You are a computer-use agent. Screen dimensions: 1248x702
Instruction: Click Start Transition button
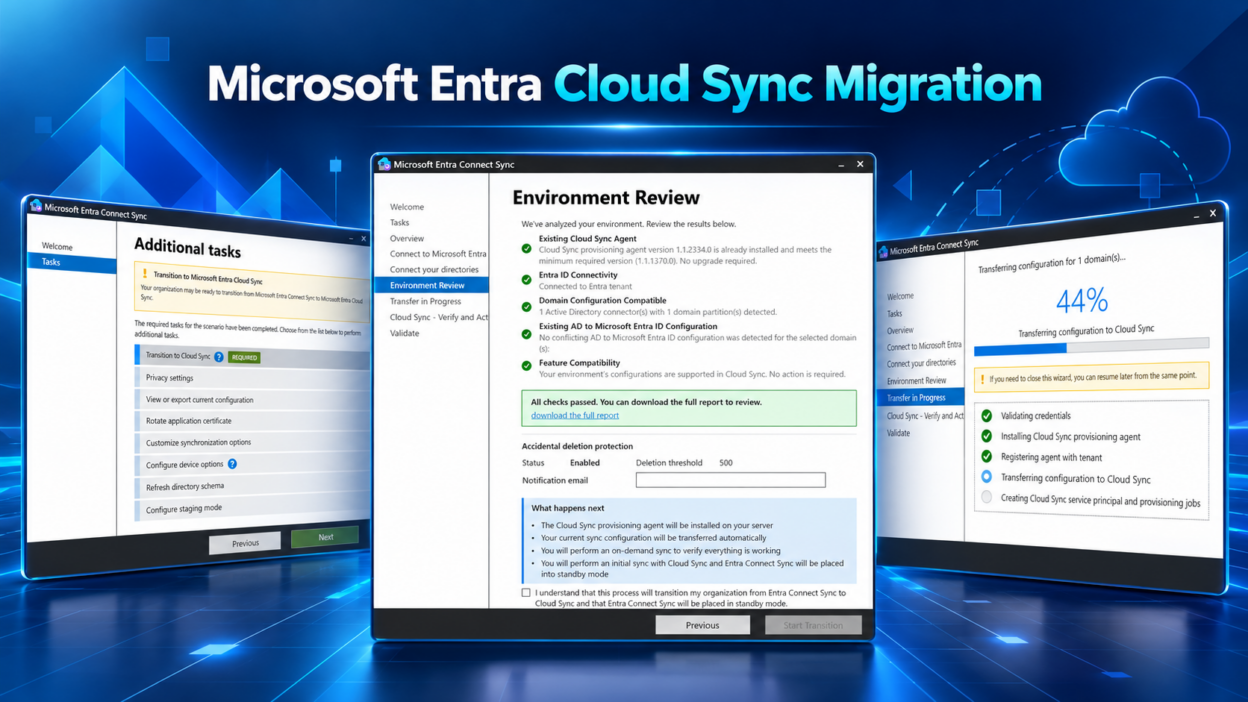[813, 625]
